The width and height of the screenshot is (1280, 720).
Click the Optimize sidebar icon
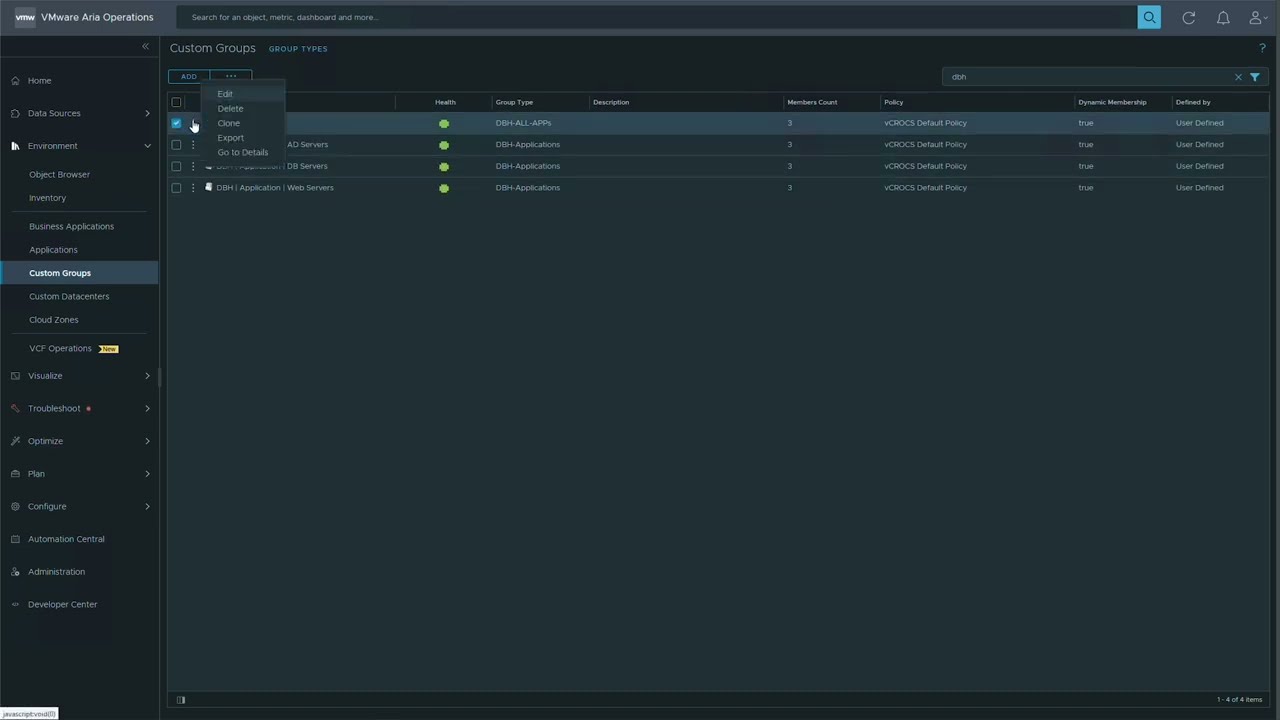[15, 441]
